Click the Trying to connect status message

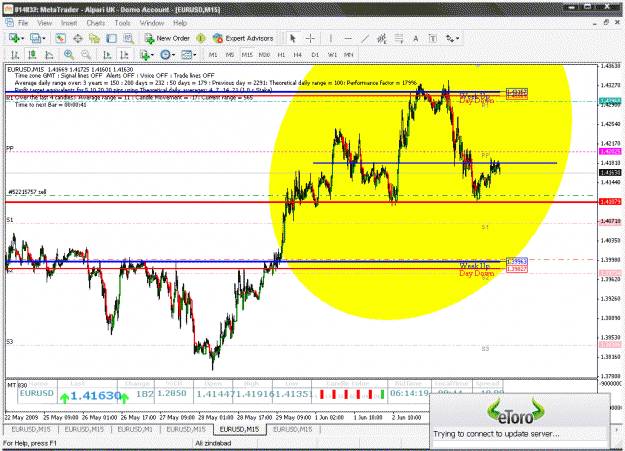point(496,434)
